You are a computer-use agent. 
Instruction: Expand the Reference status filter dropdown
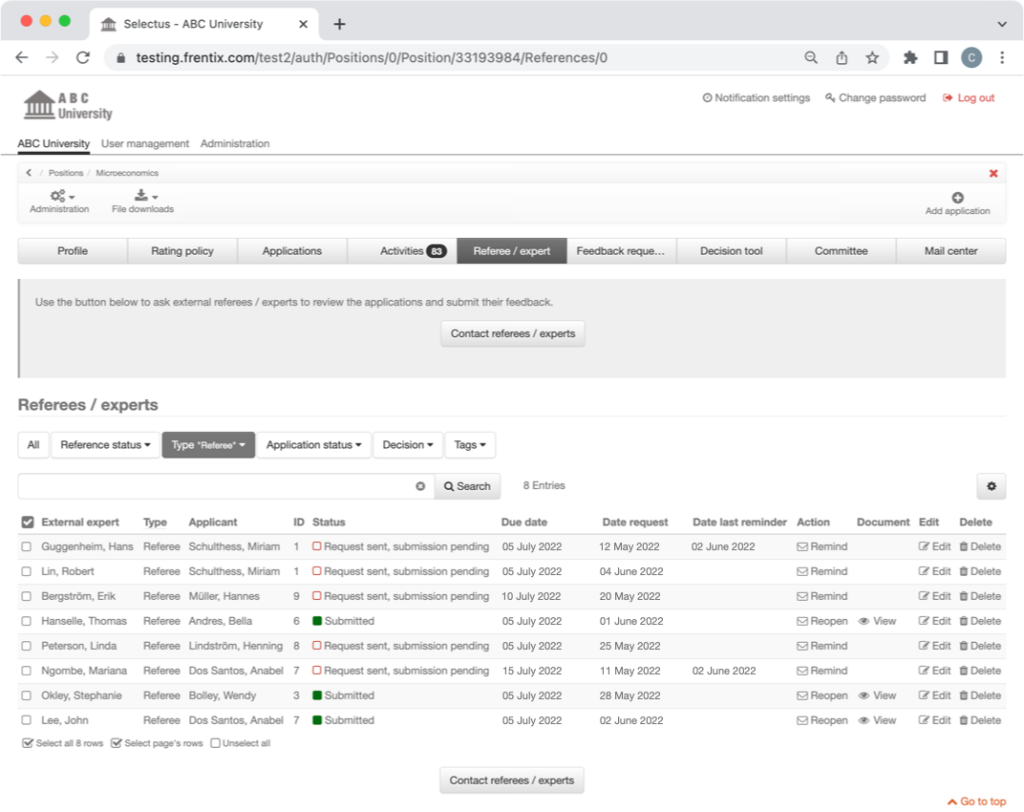[105, 445]
